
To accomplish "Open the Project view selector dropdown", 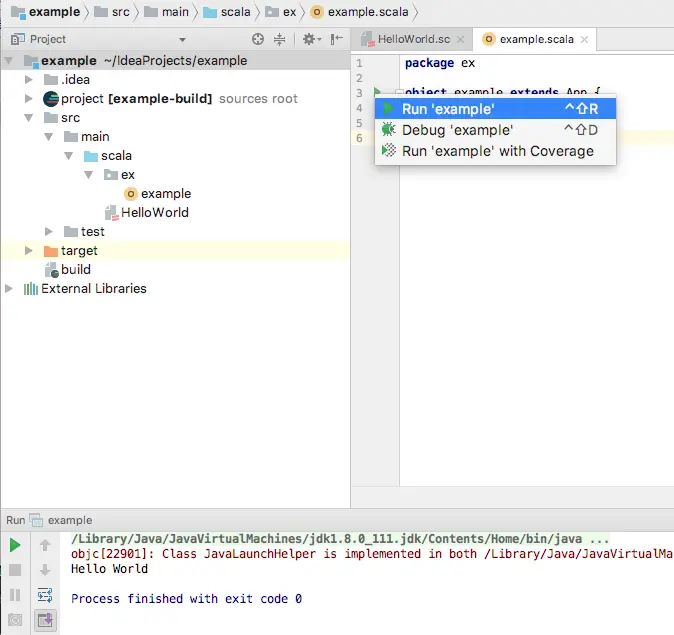I will click(182, 40).
